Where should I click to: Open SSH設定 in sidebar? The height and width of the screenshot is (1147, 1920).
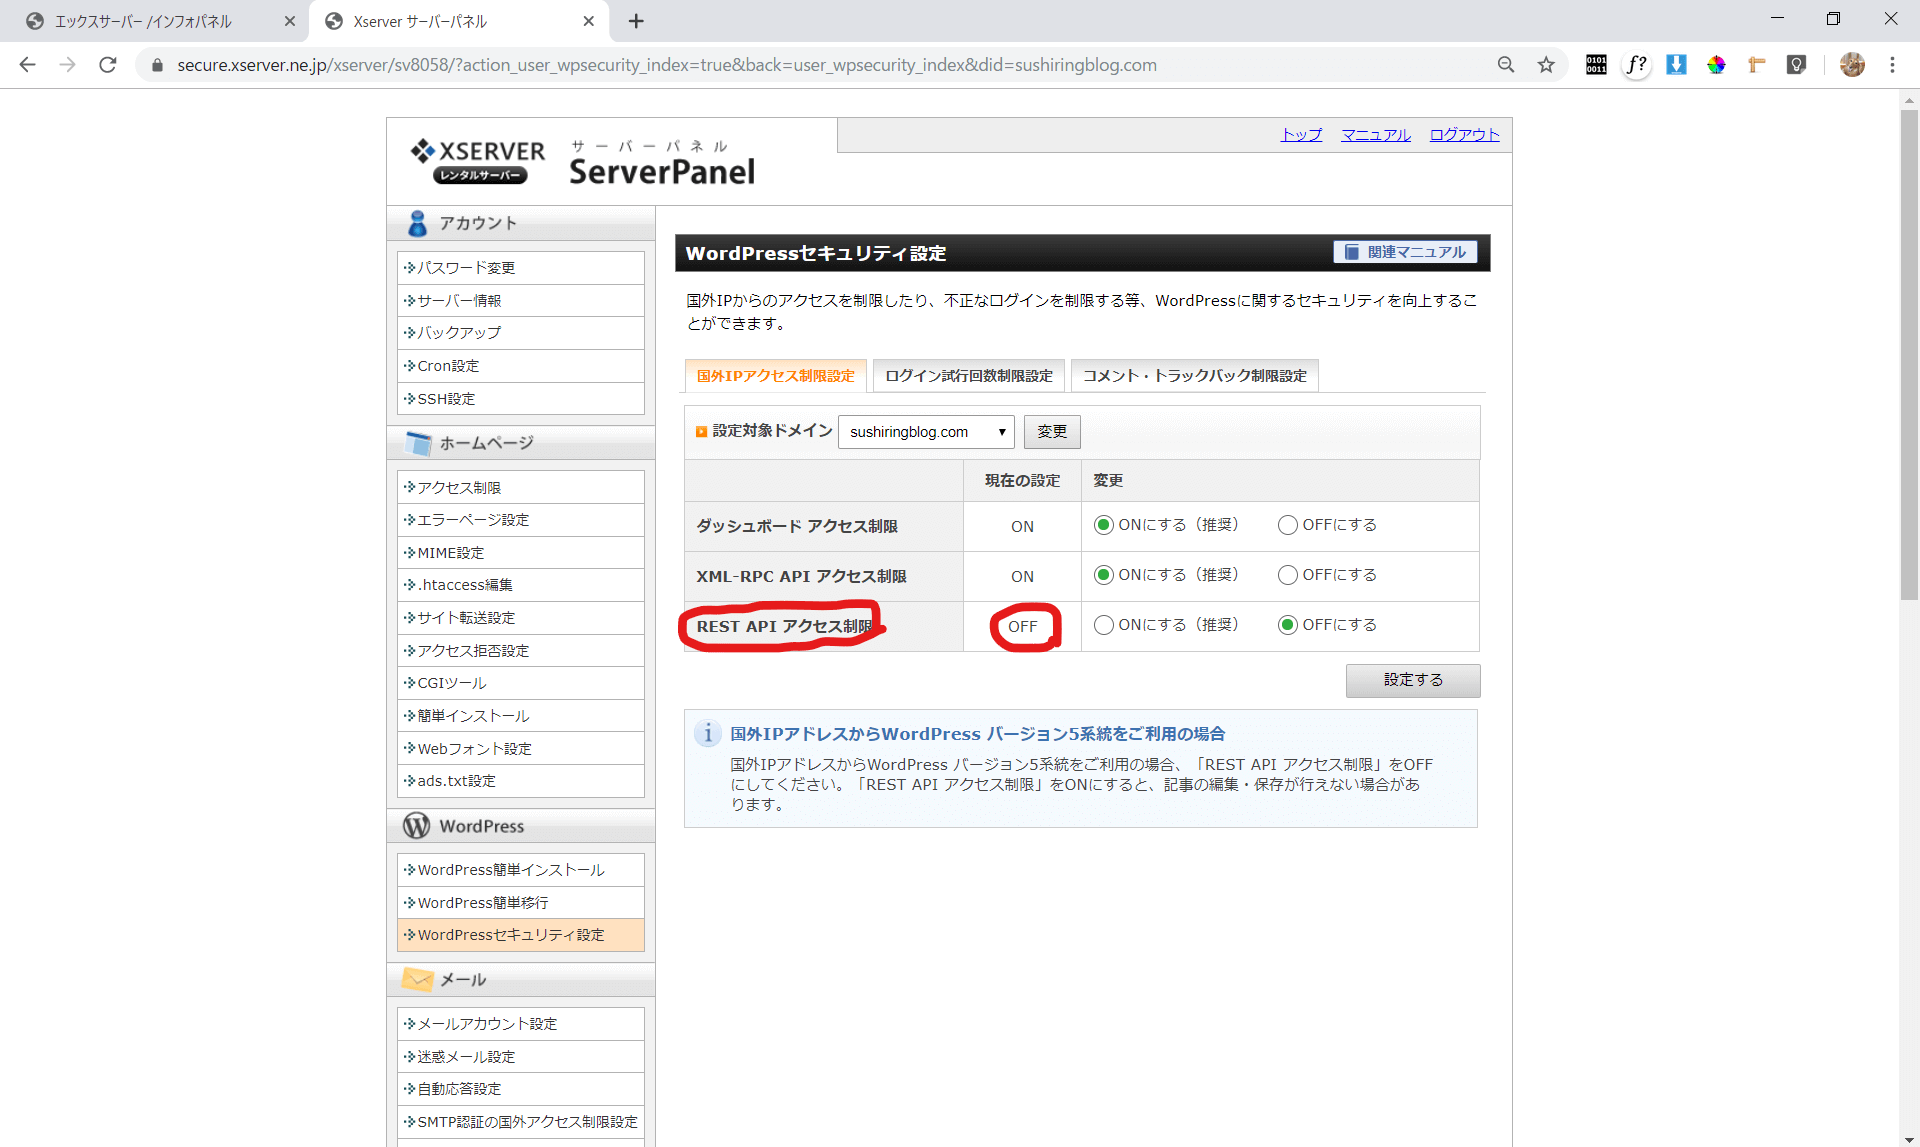pos(520,399)
